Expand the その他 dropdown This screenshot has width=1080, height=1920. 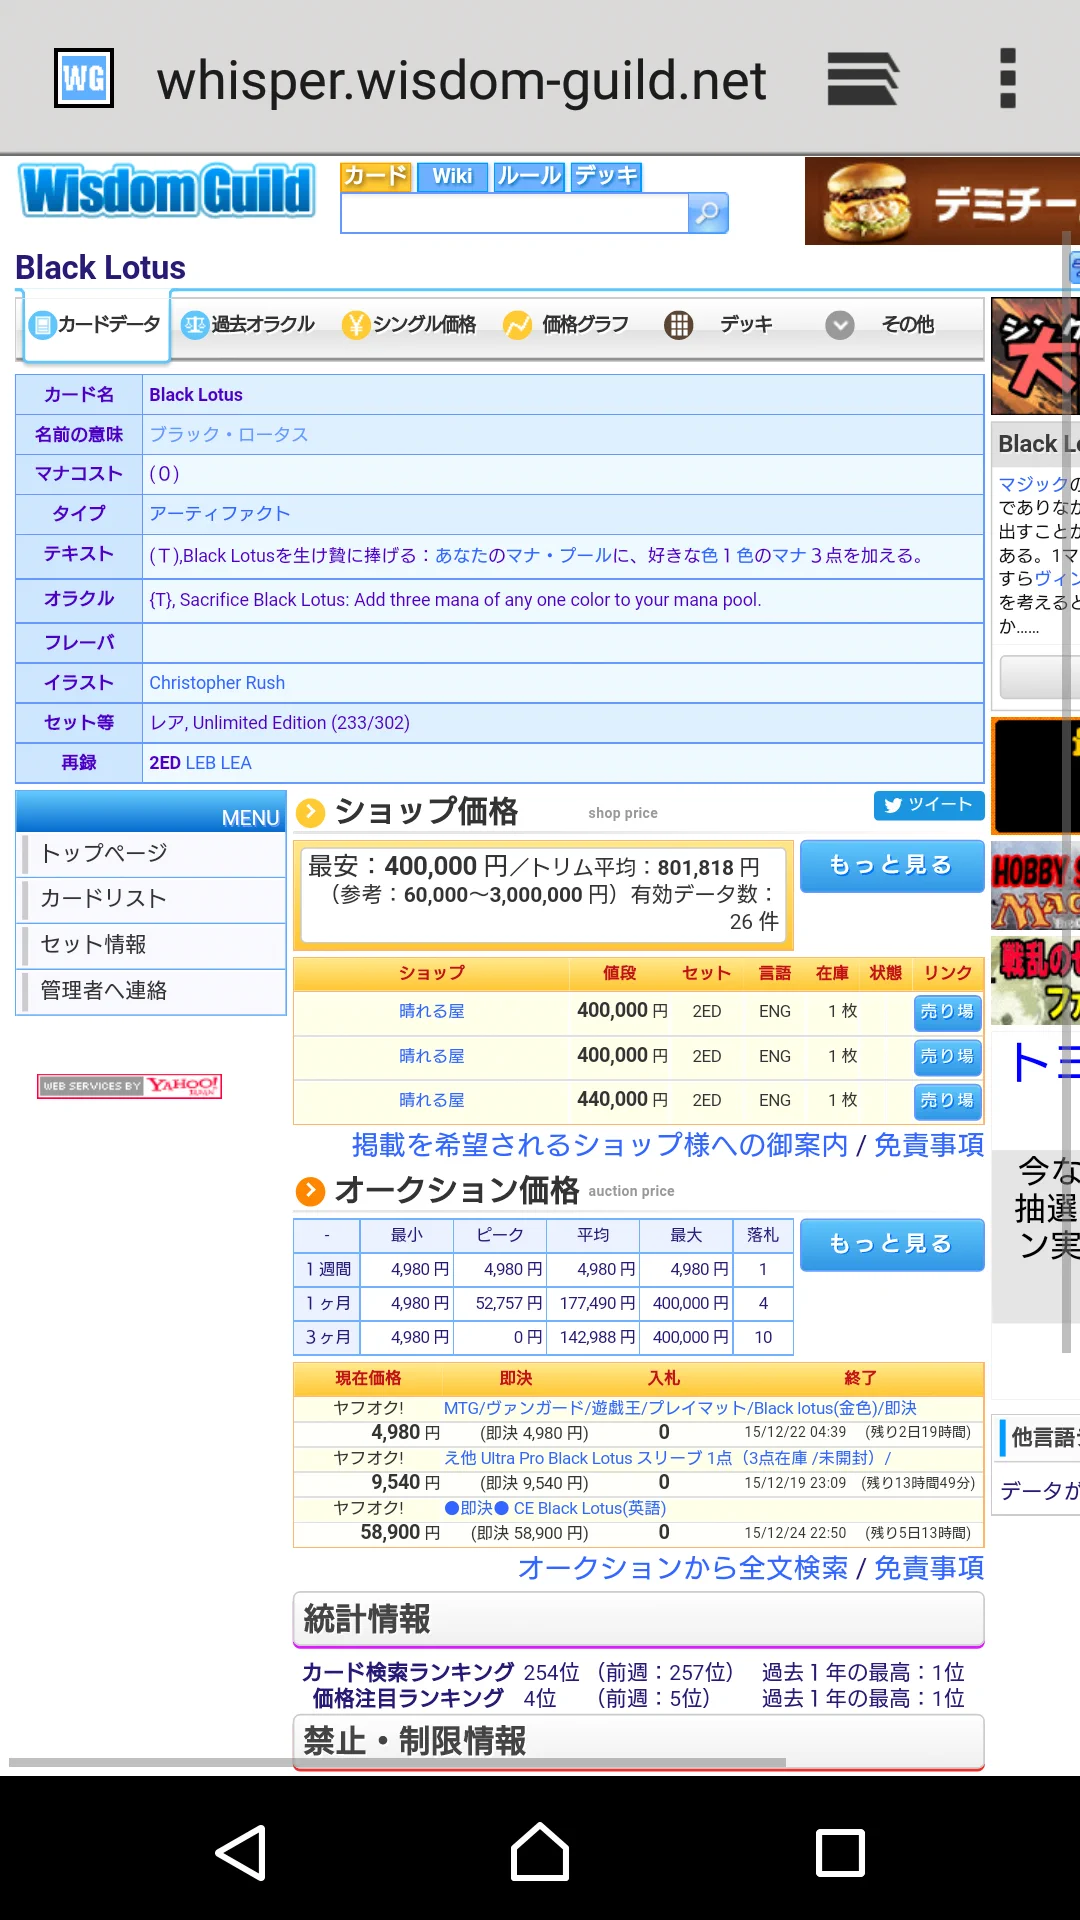[880, 325]
